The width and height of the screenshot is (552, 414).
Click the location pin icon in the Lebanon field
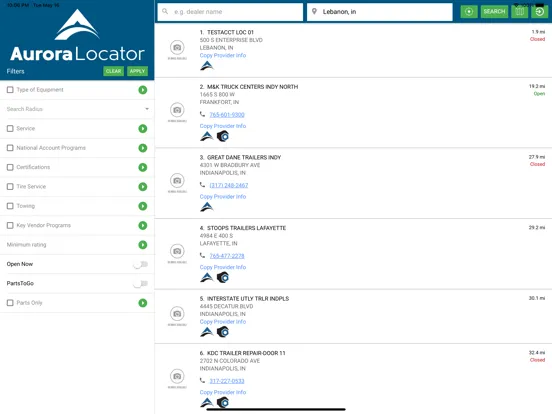pyautogui.click(x=314, y=11)
